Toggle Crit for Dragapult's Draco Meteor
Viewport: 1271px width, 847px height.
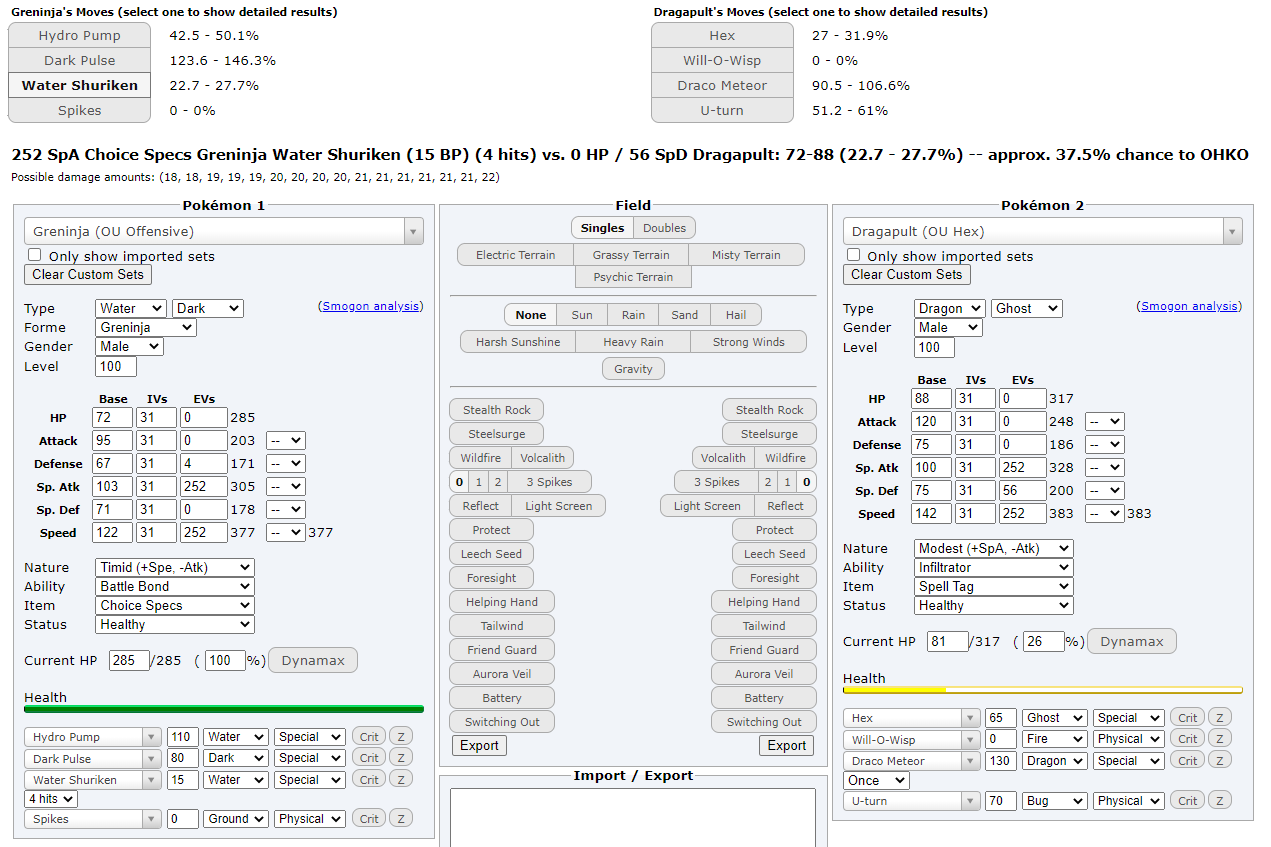click(1187, 761)
